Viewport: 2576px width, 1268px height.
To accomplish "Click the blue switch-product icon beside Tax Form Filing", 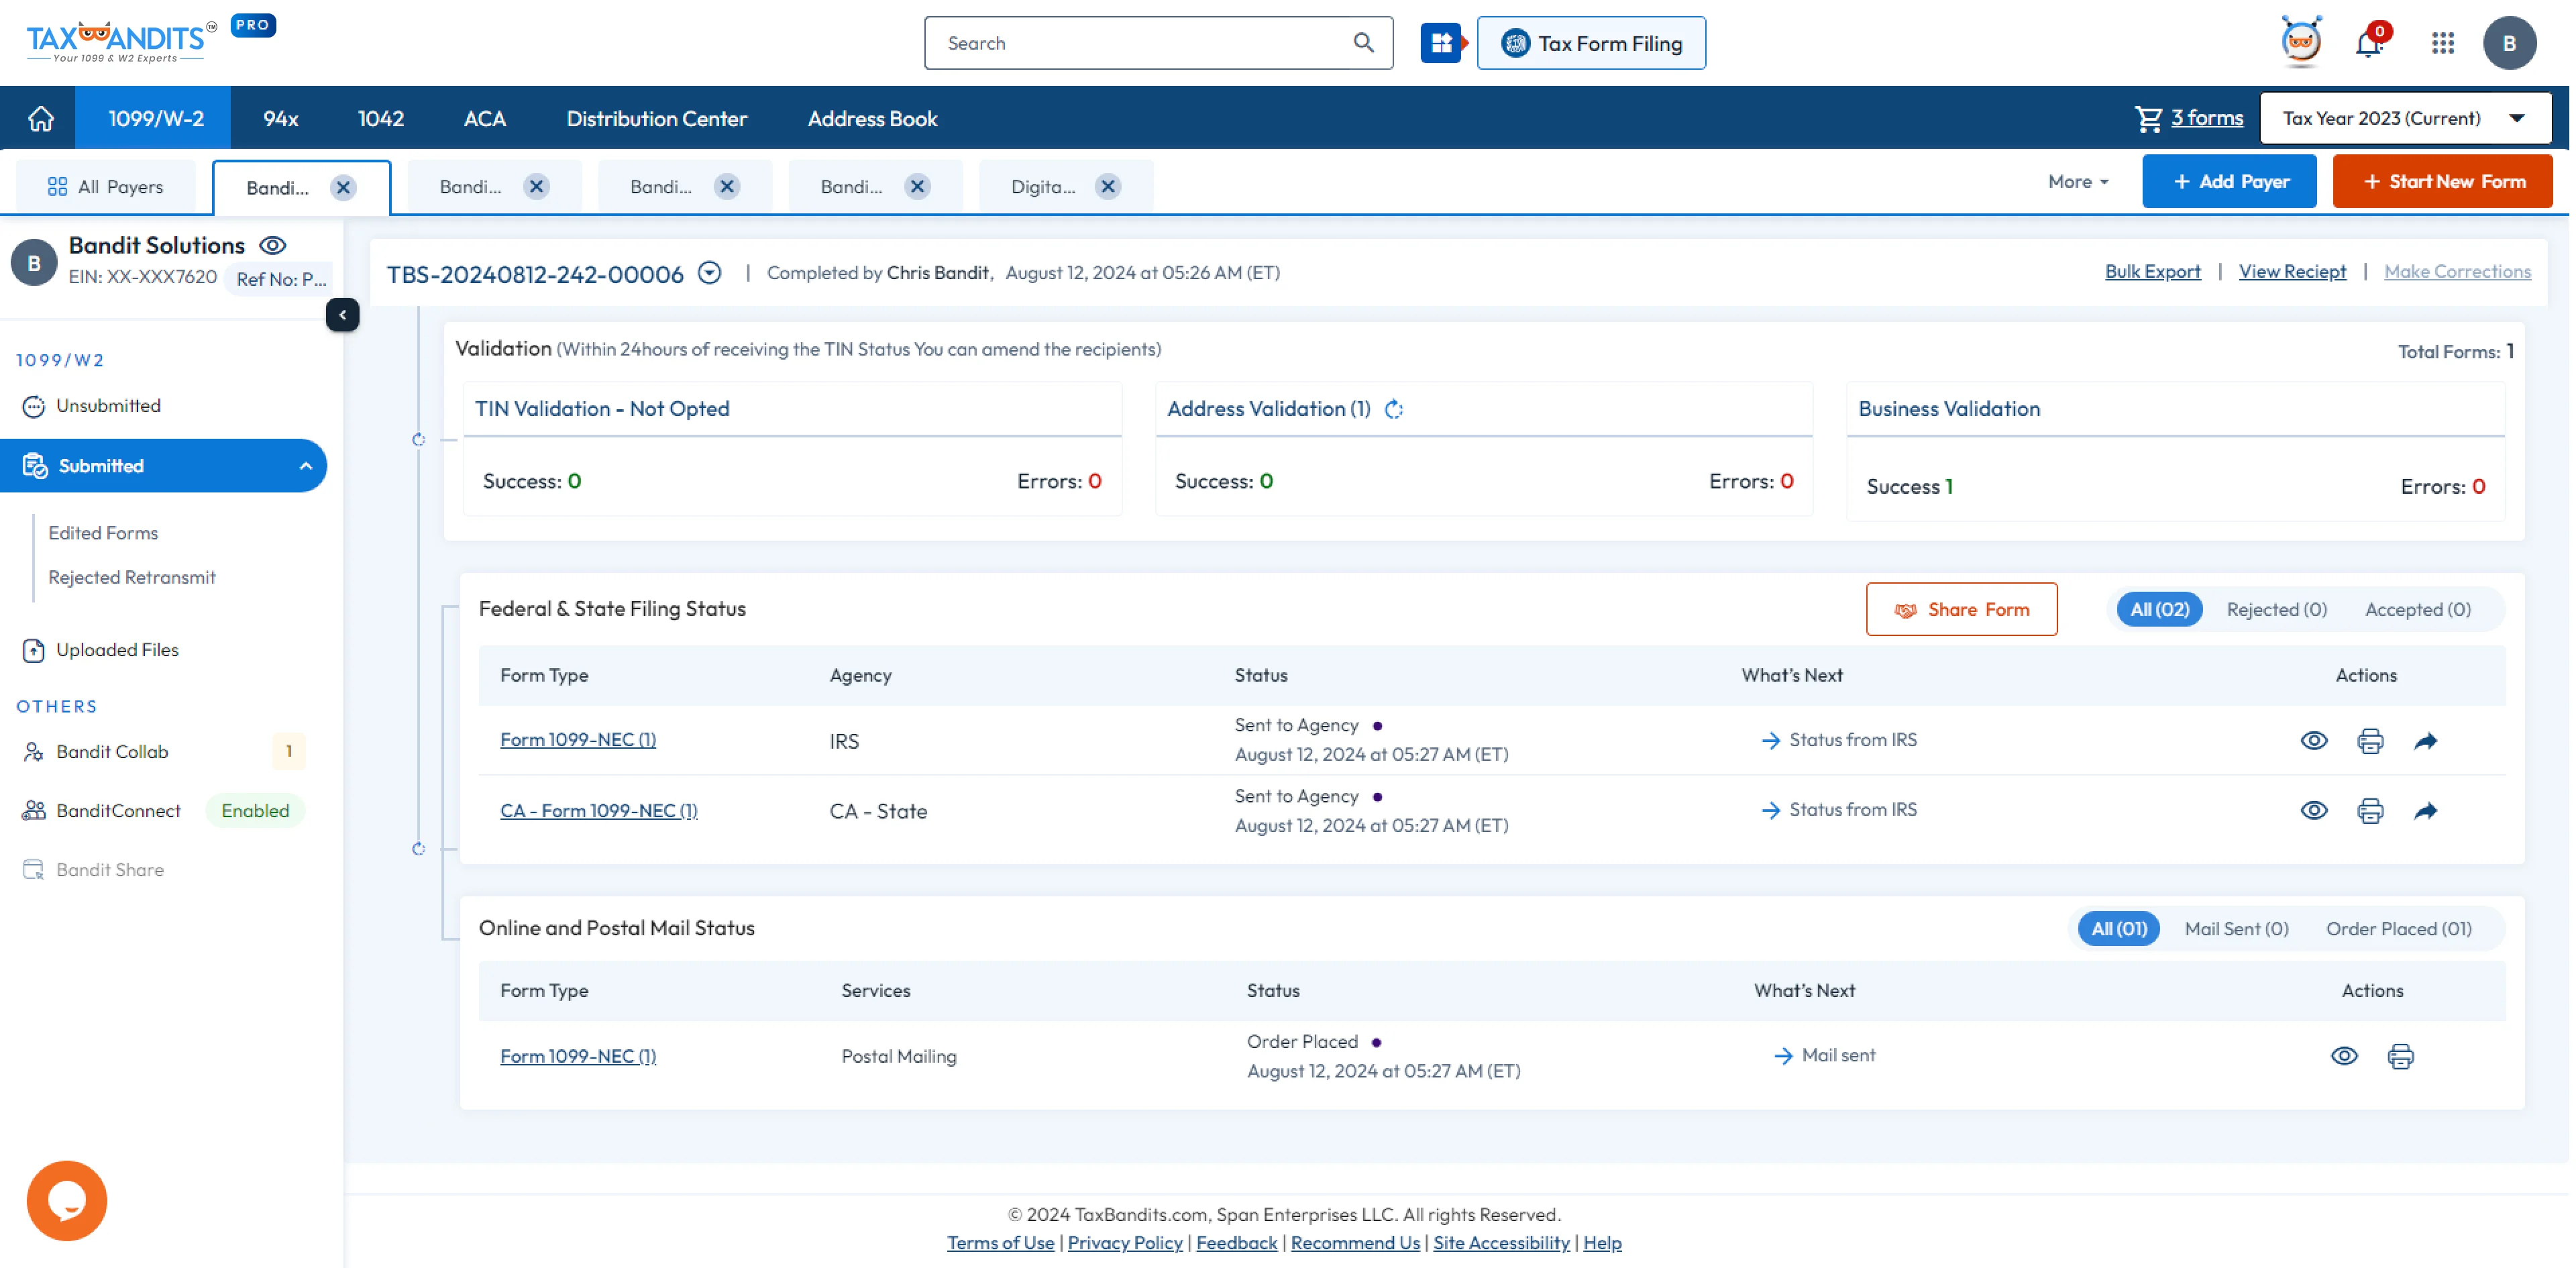I will [1441, 43].
